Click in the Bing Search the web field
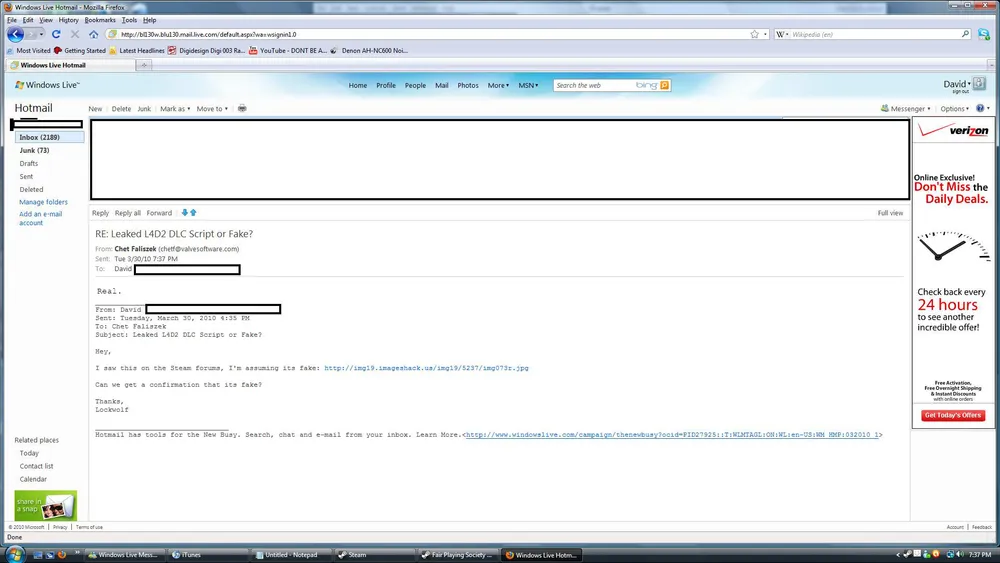Image resolution: width=1000 pixels, height=563 pixels. coord(594,86)
